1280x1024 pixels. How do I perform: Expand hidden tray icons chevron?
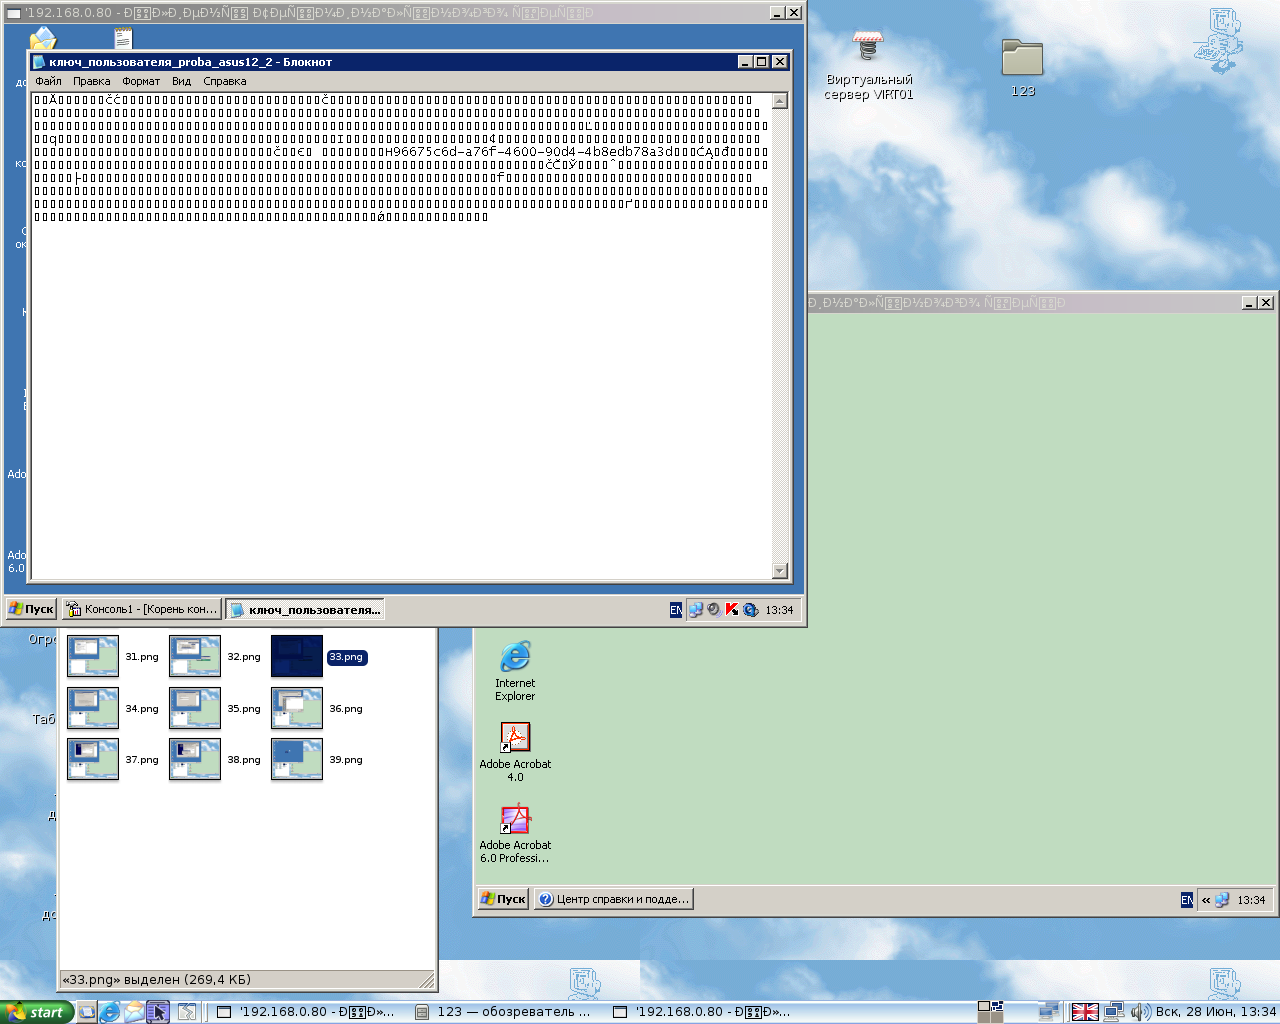(x=1206, y=900)
